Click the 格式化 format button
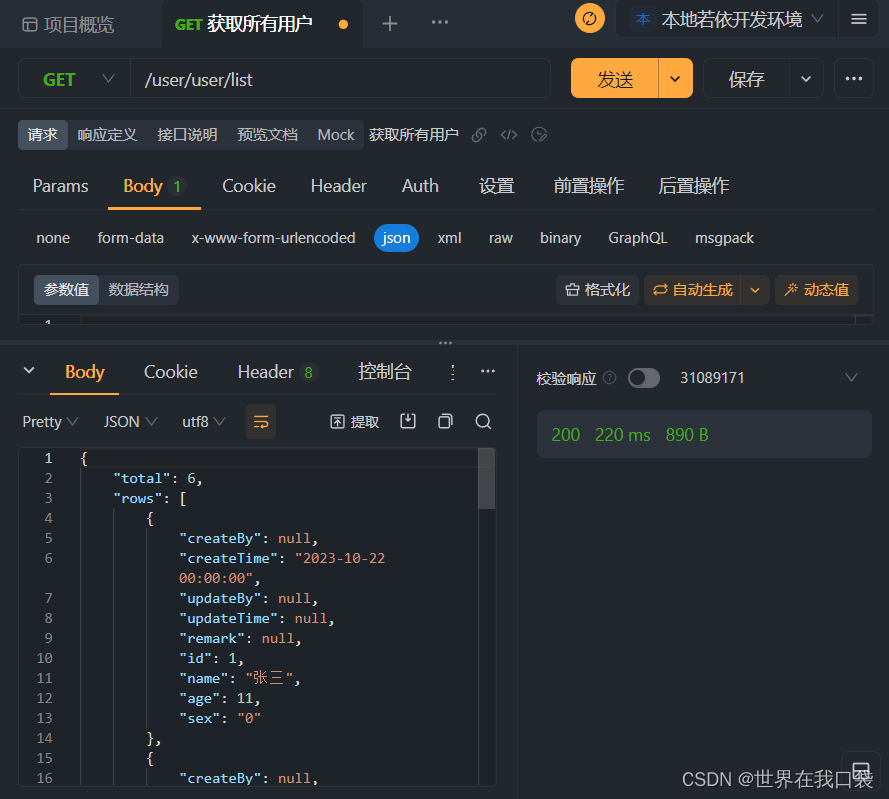889x799 pixels. point(598,290)
